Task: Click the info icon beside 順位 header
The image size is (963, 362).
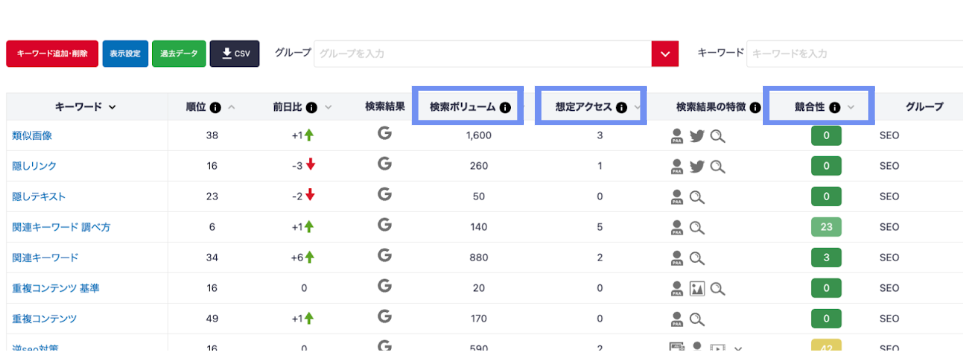Action: [x=216, y=108]
